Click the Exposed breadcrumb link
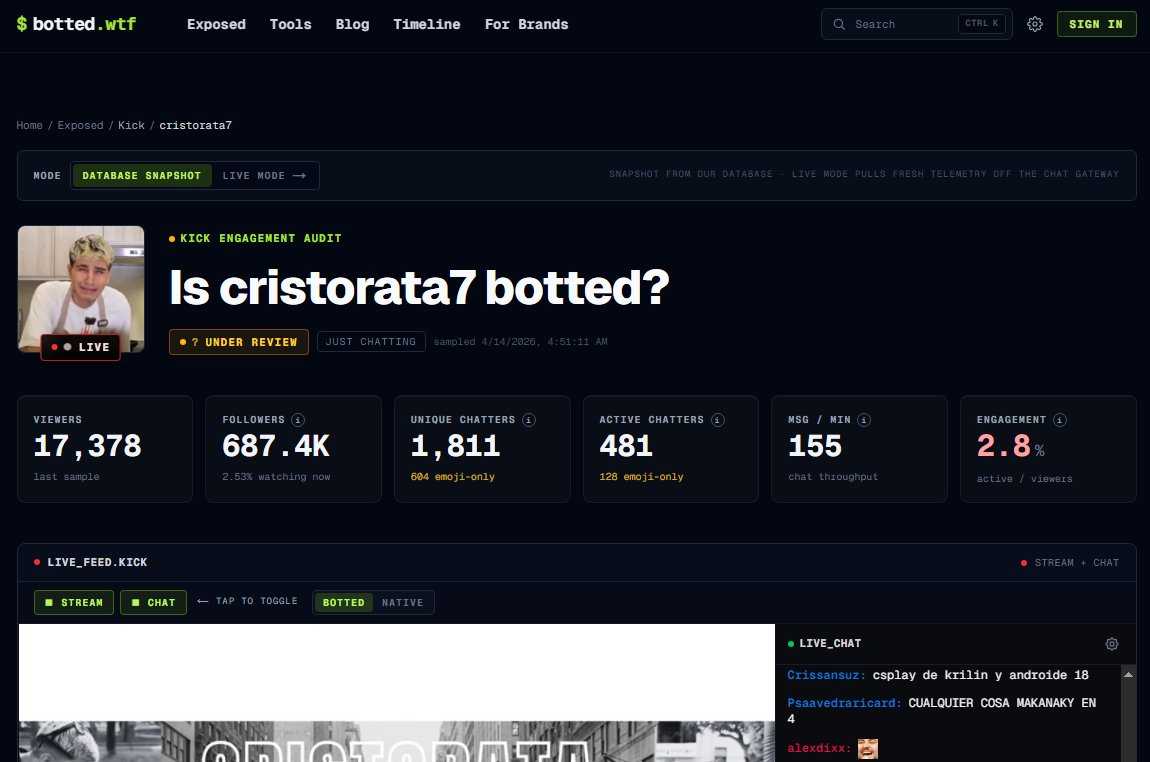The image size is (1150, 762). pyautogui.click(x=81, y=125)
